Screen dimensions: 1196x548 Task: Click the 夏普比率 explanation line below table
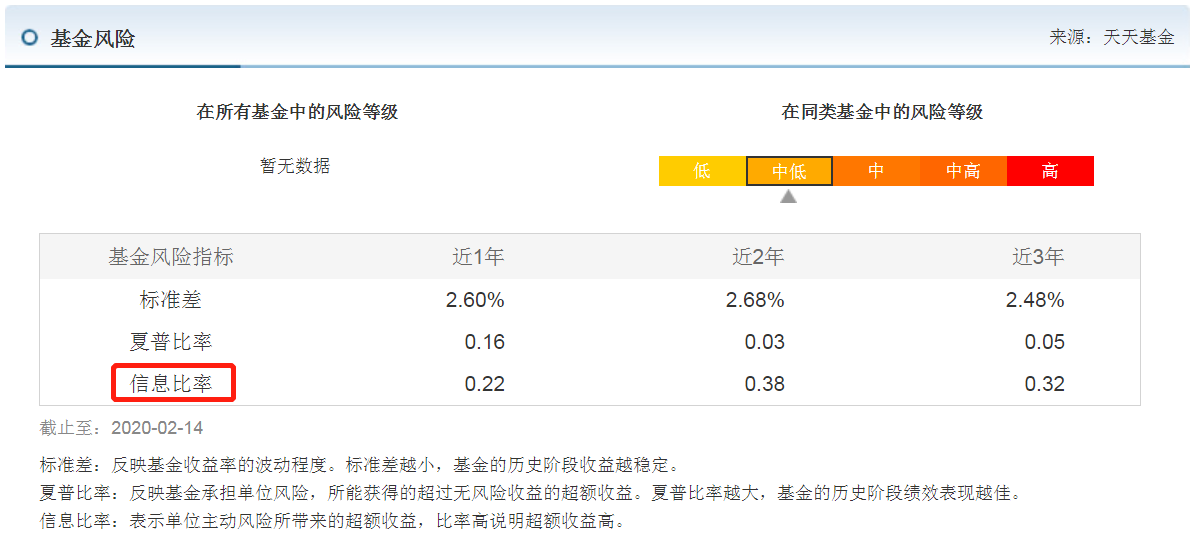529,493
